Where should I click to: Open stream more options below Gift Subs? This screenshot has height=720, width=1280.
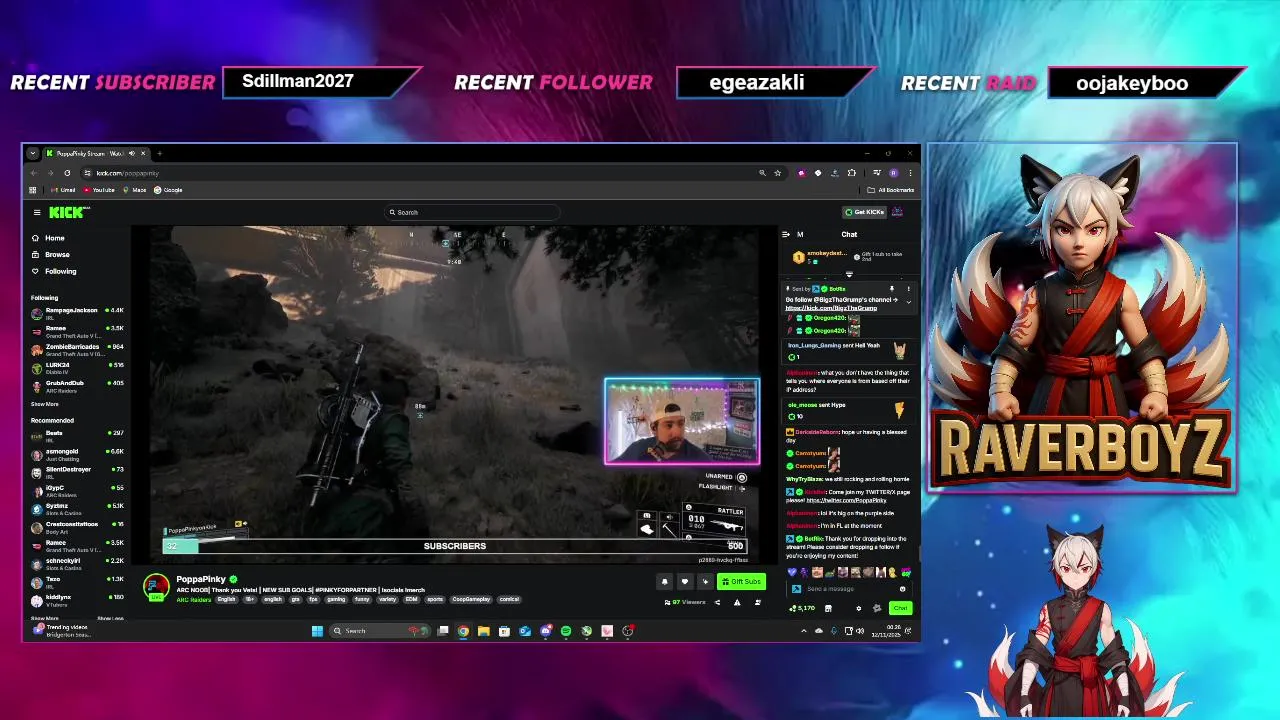[x=758, y=602]
